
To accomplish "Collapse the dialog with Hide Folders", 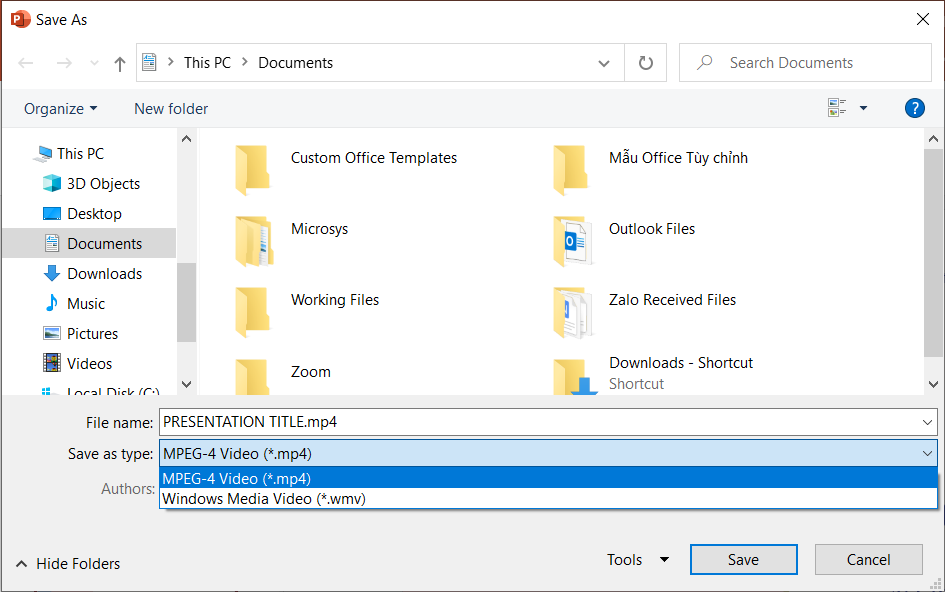I will click(68, 564).
